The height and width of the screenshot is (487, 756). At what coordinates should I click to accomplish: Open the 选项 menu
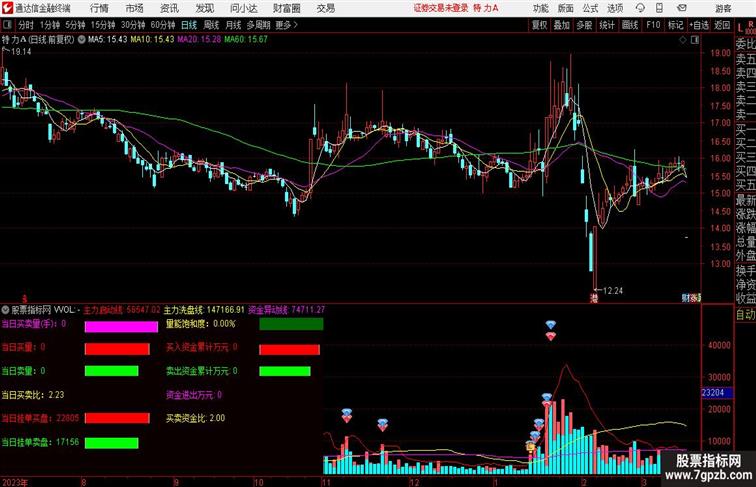click(x=615, y=8)
